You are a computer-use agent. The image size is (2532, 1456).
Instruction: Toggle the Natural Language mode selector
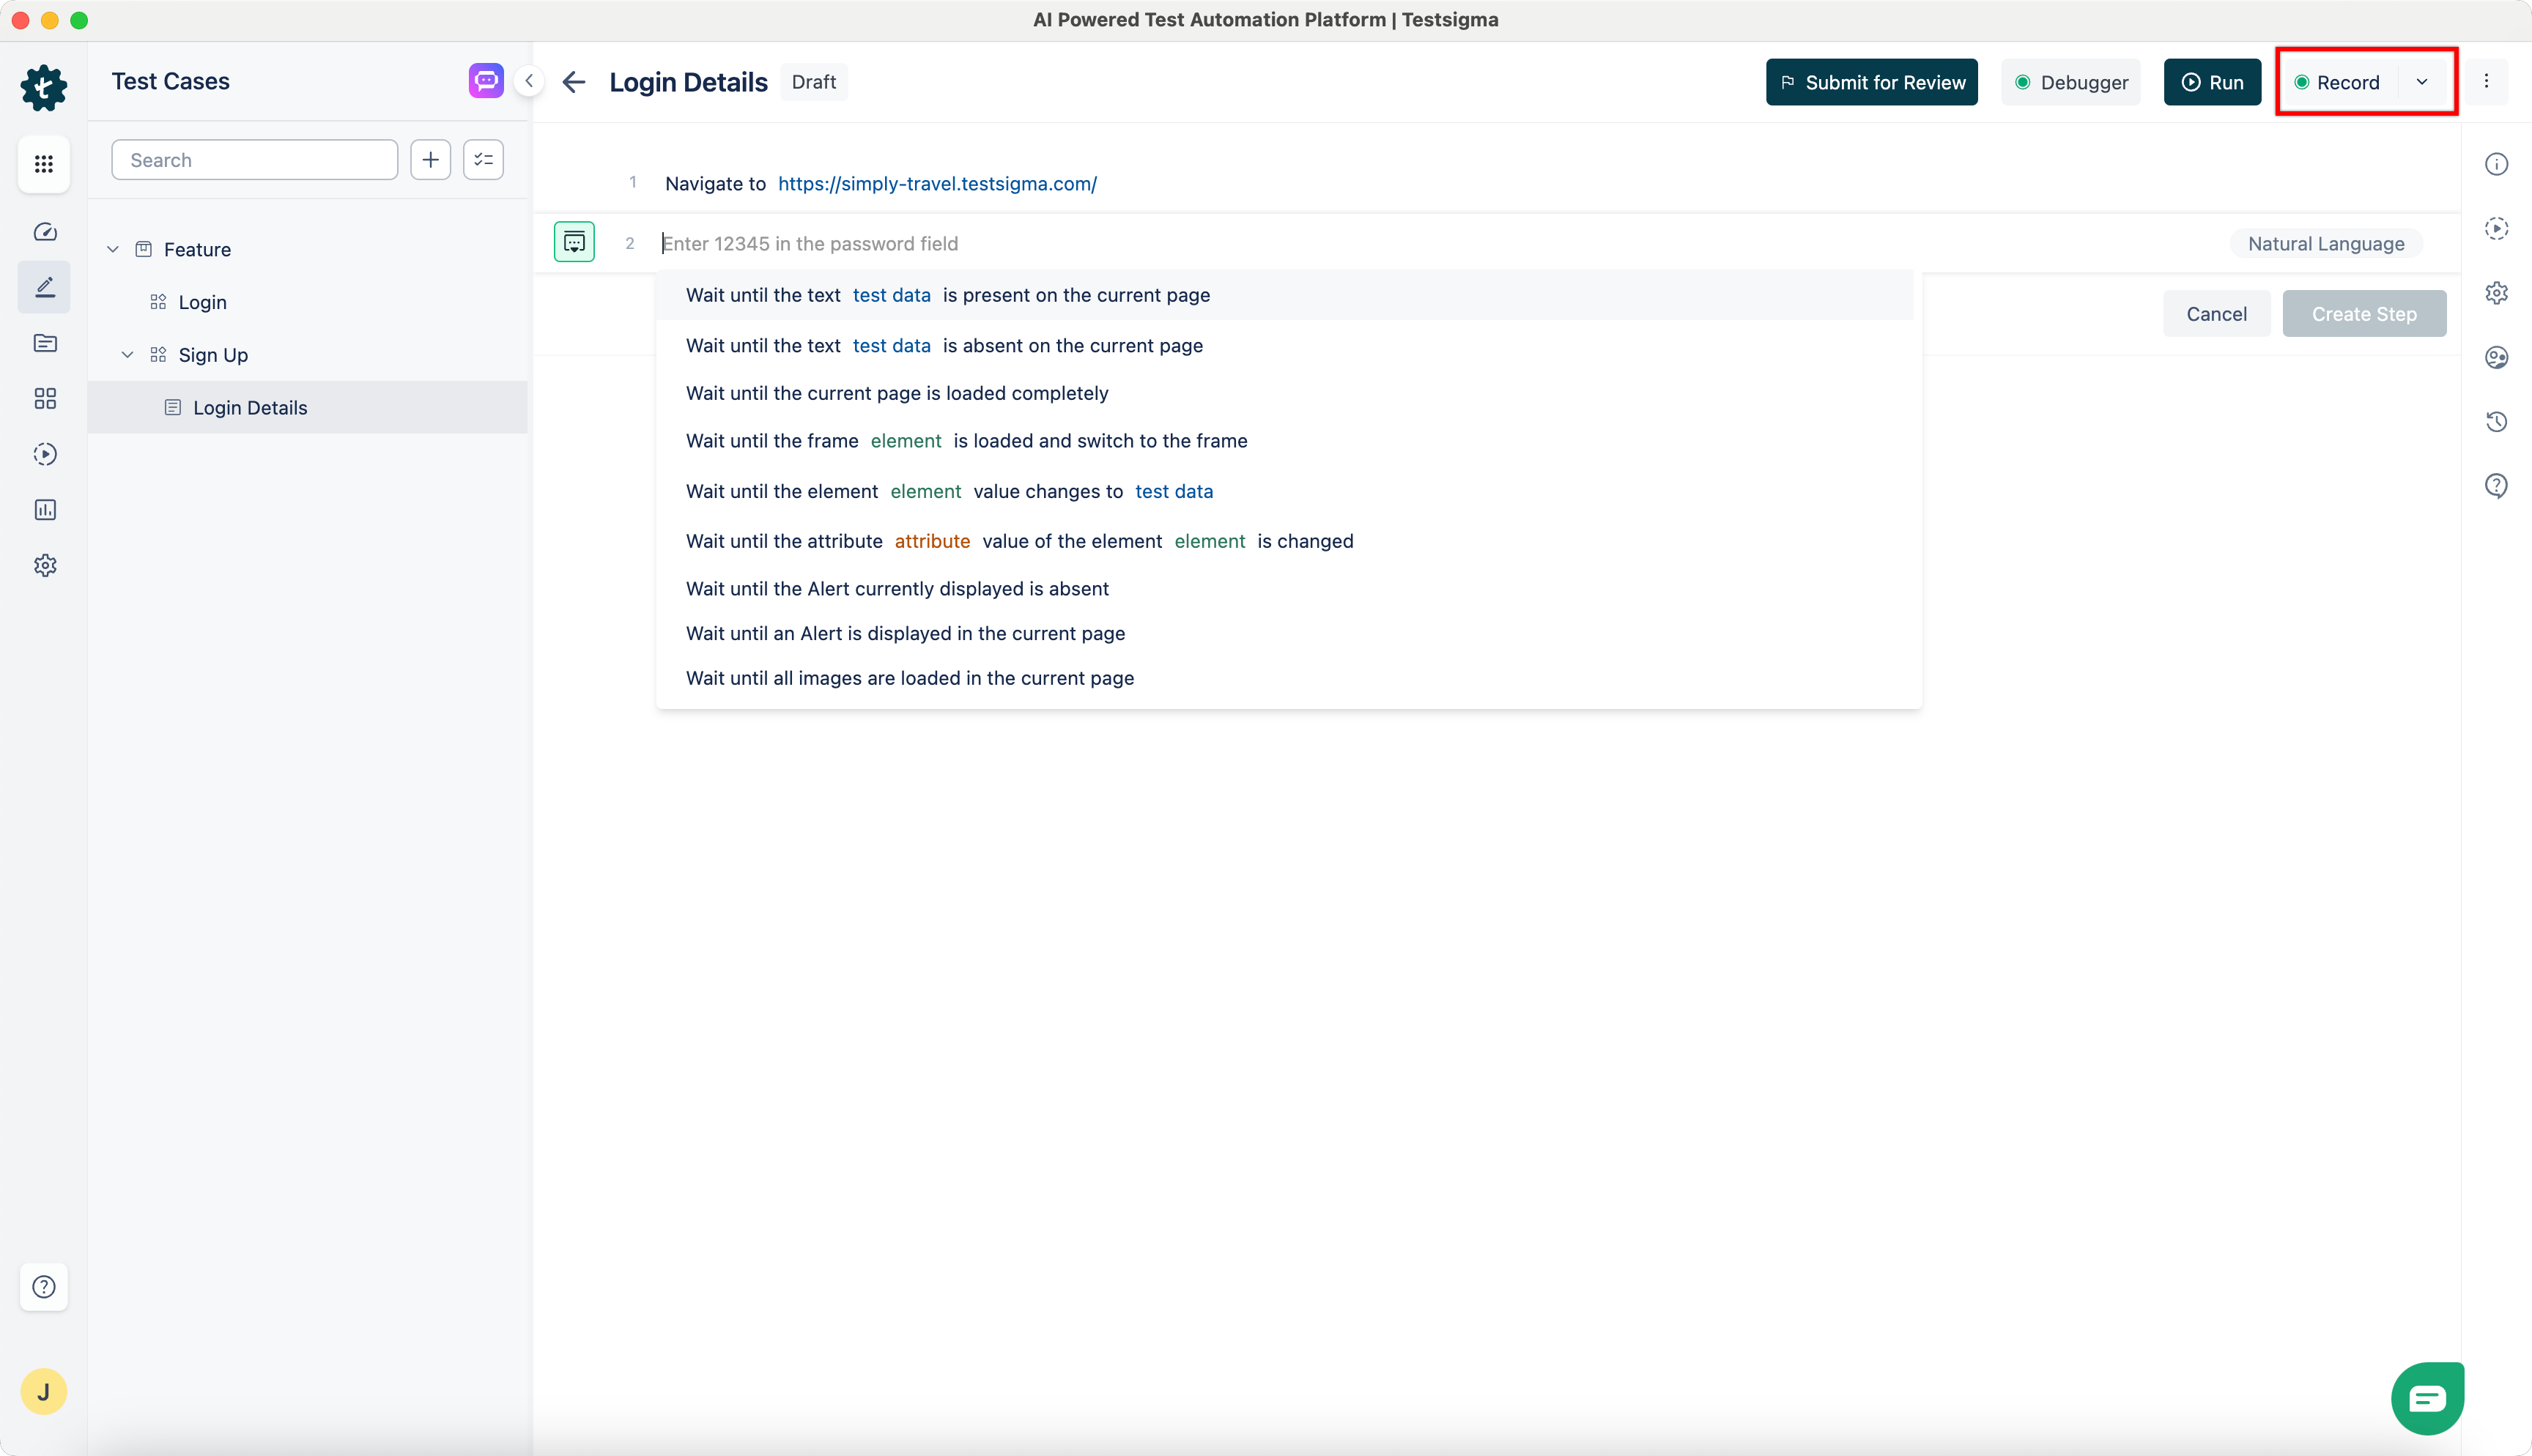click(2326, 244)
